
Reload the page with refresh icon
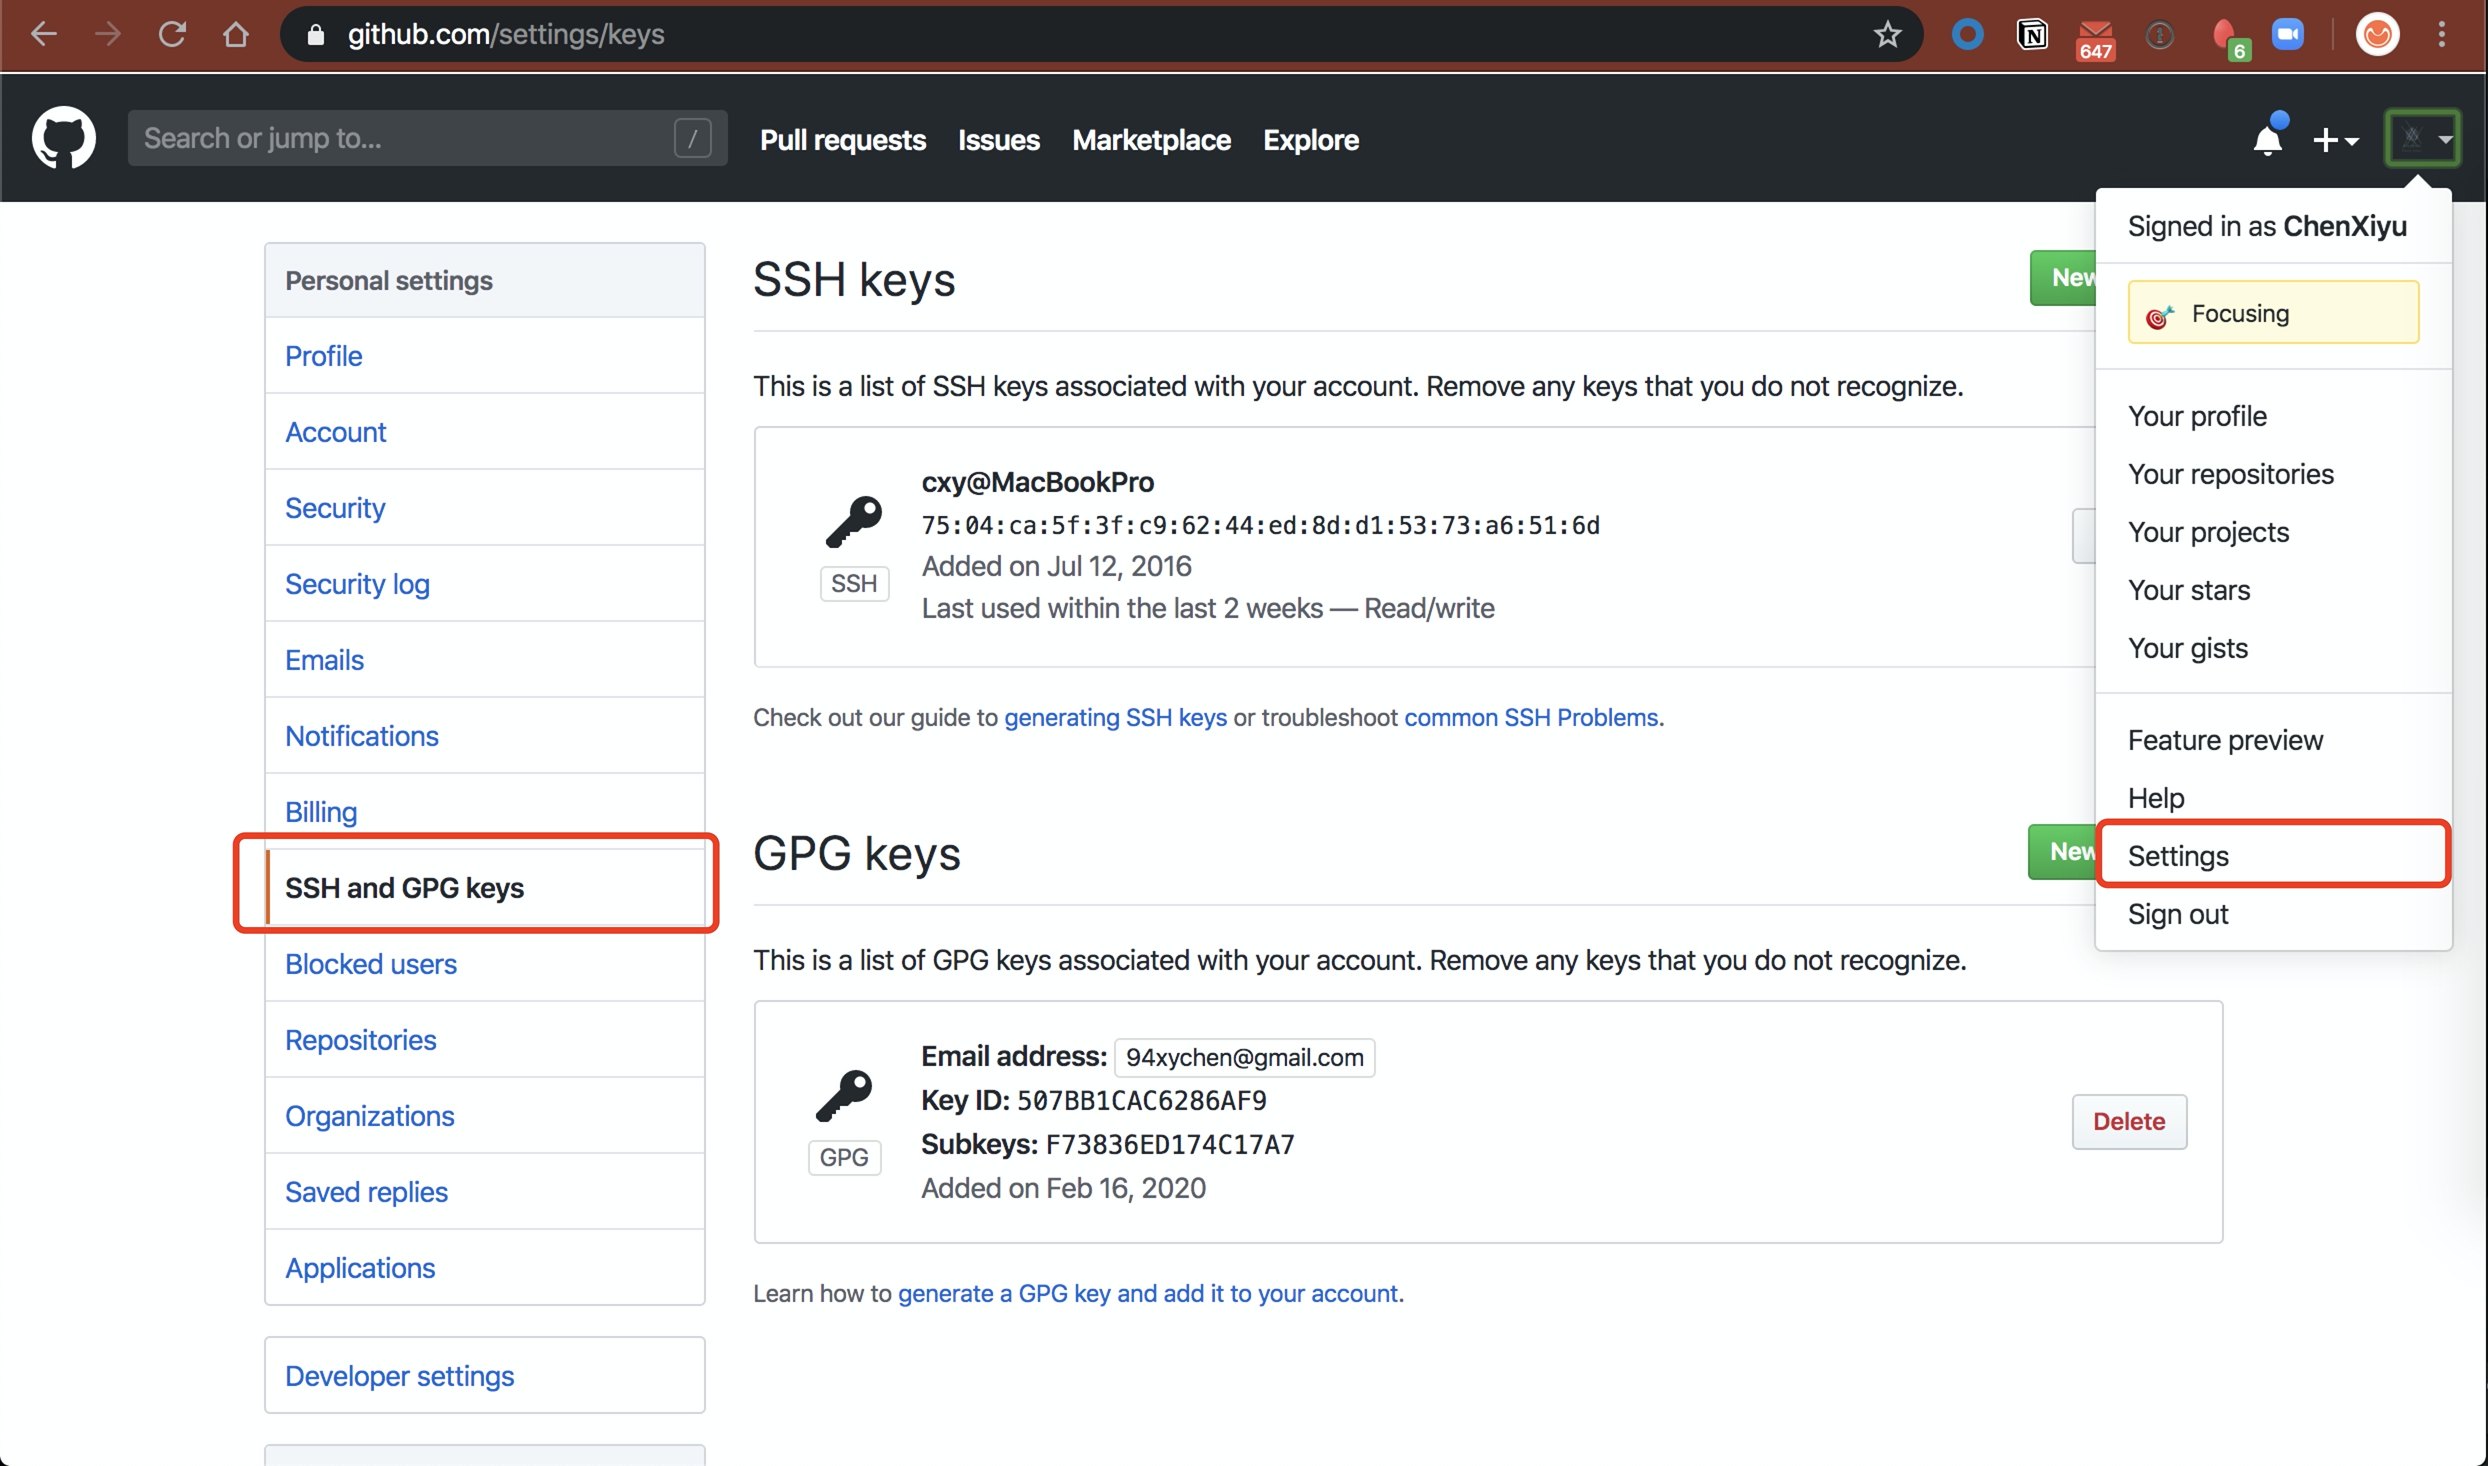(172, 34)
